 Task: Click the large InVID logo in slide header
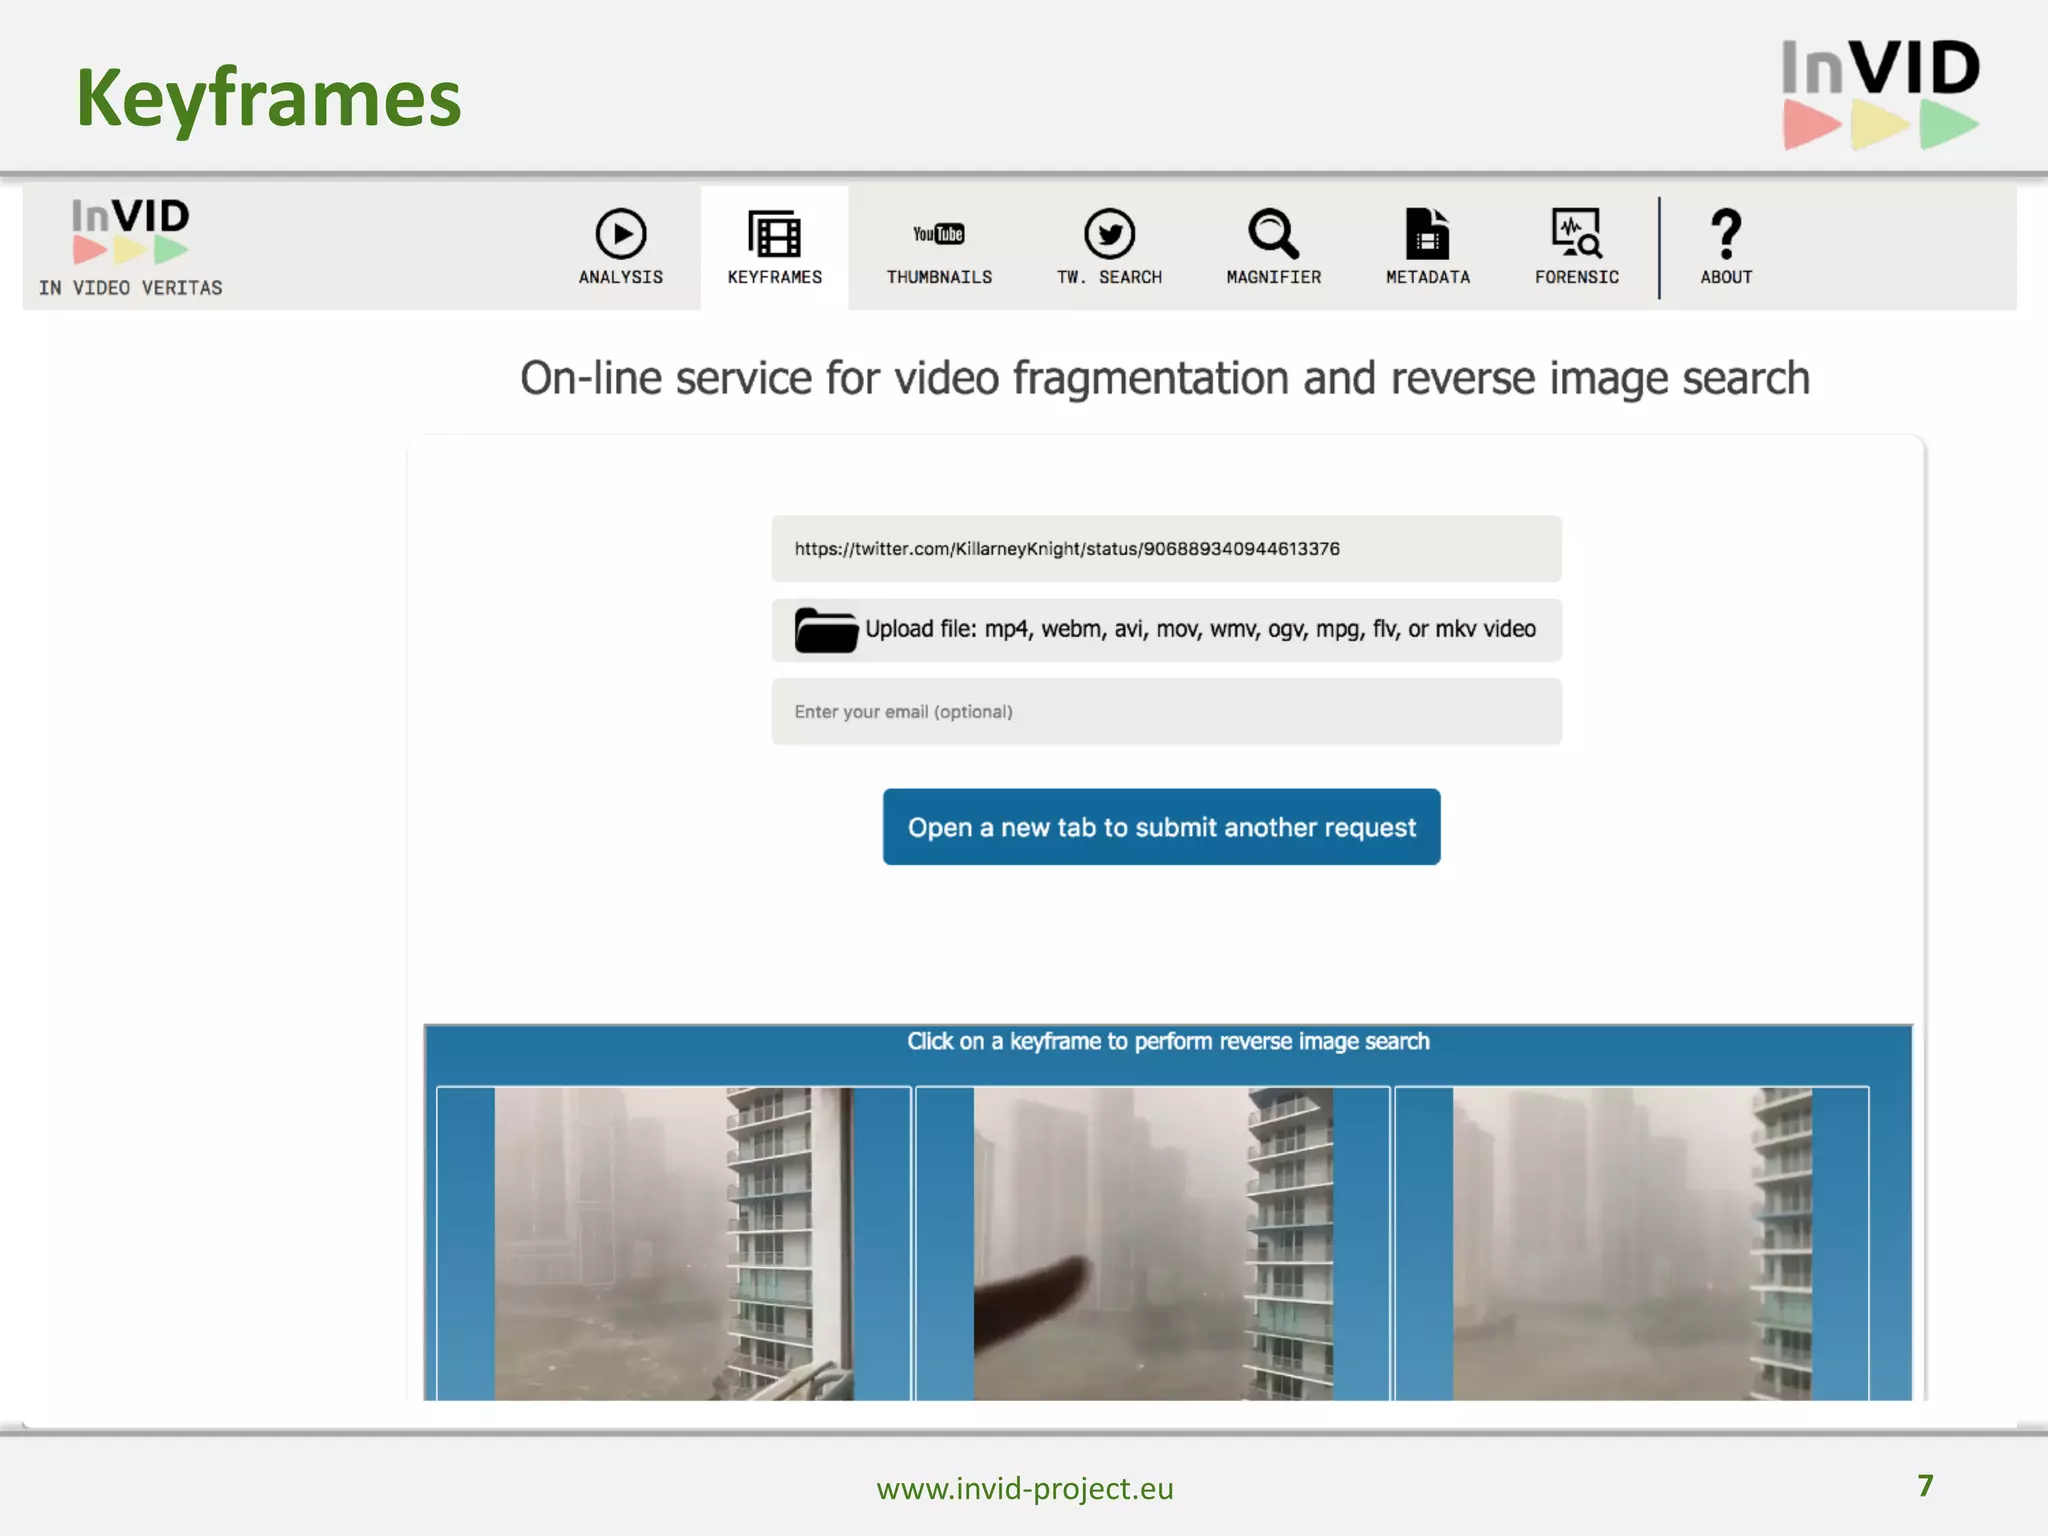pyautogui.click(x=1881, y=94)
